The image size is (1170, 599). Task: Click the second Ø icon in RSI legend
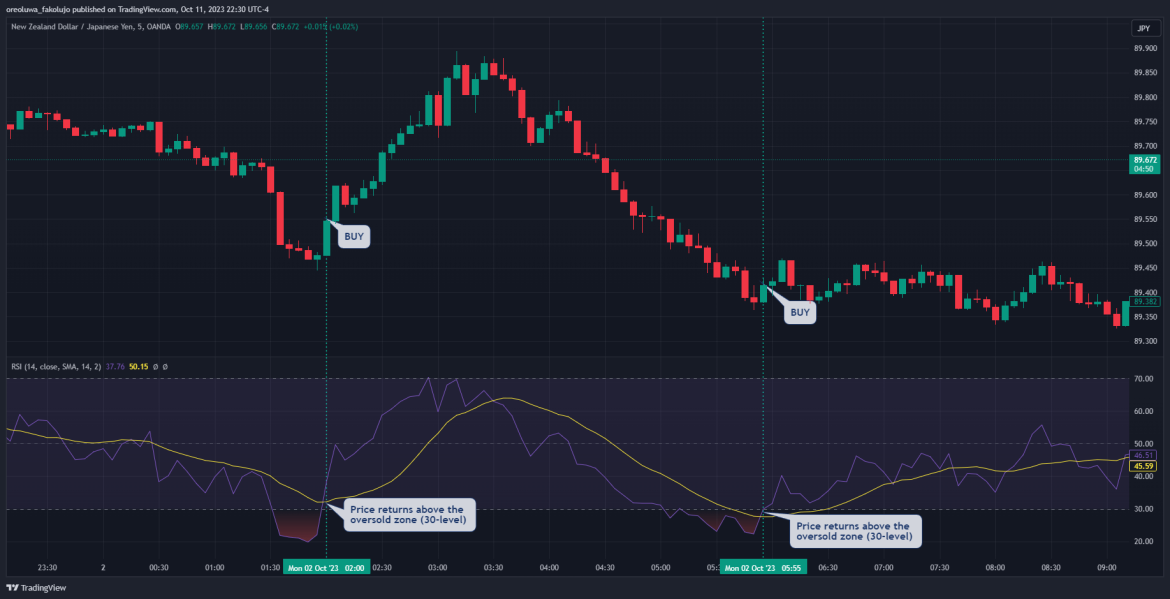166,366
